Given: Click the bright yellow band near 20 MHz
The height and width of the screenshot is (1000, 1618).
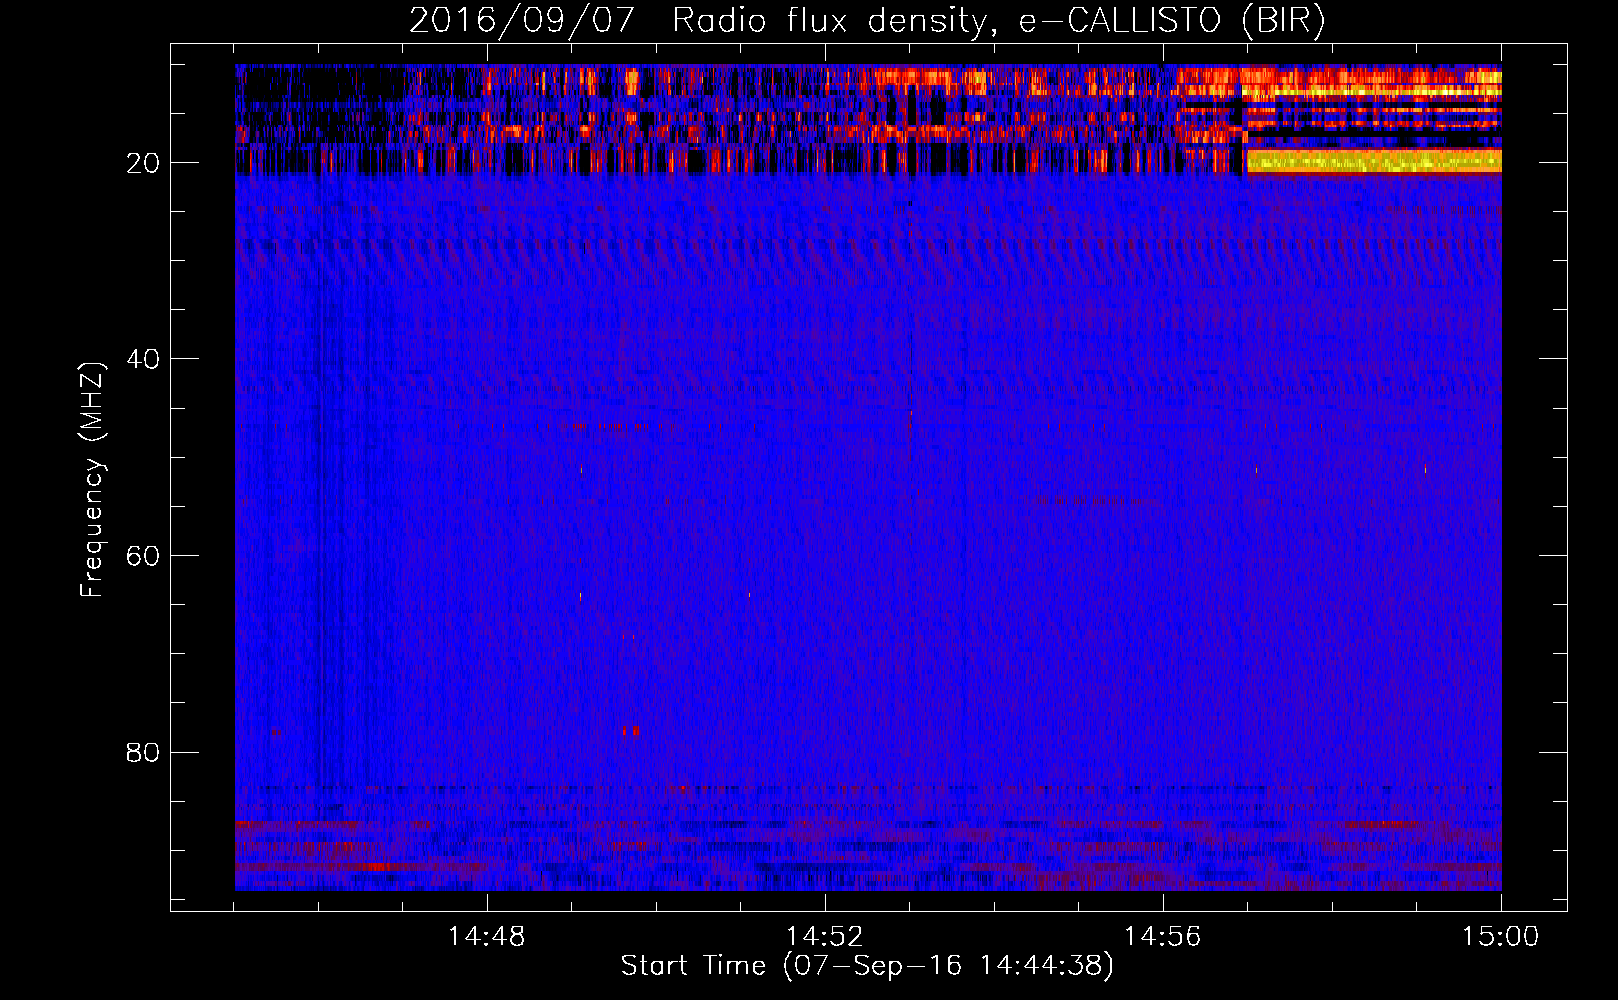Looking at the screenshot, I should point(1374,161).
